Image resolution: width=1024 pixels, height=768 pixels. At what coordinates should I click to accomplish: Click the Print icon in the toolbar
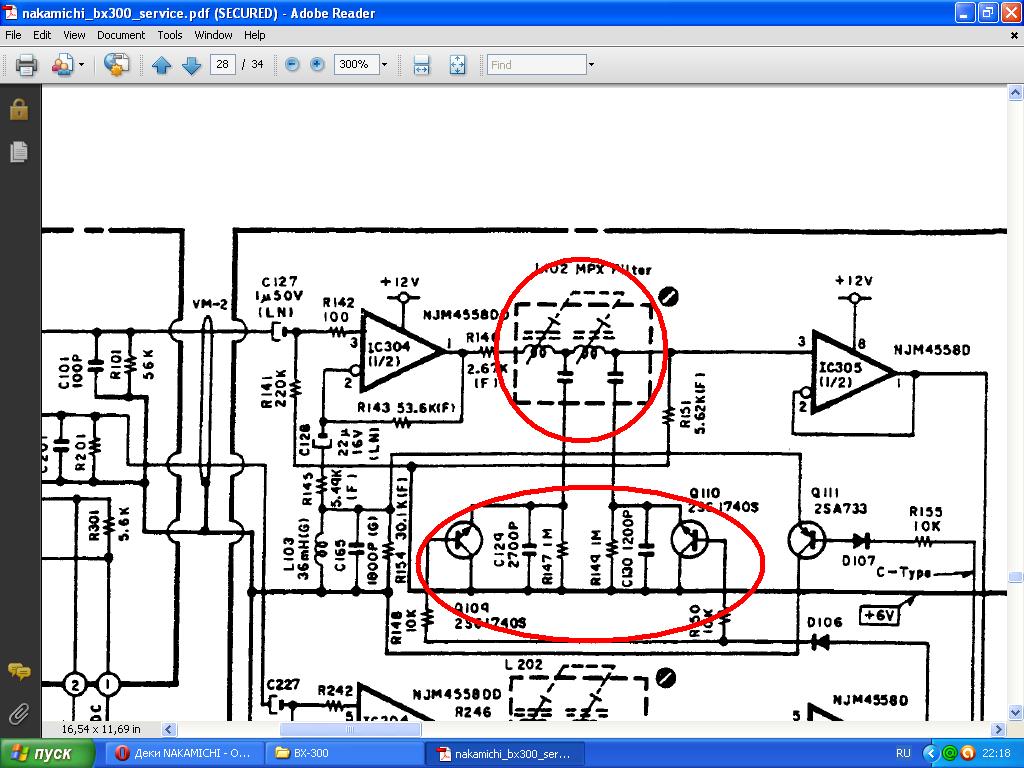pos(26,65)
